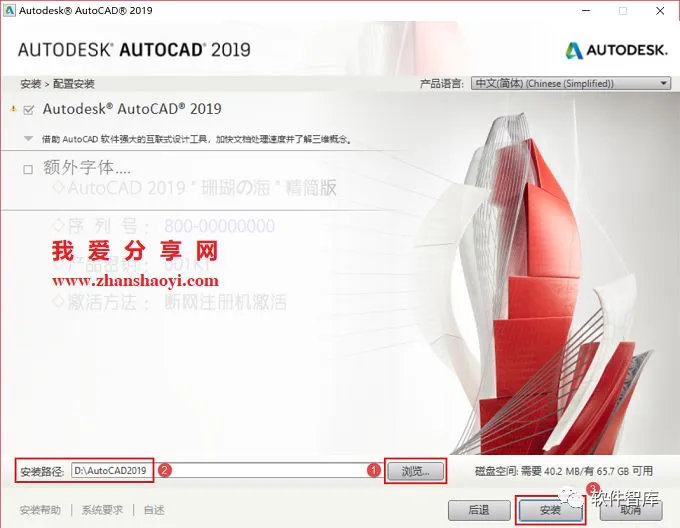Click the 额外字体 item label
Screen dimensions: 680x528
coord(87,167)
